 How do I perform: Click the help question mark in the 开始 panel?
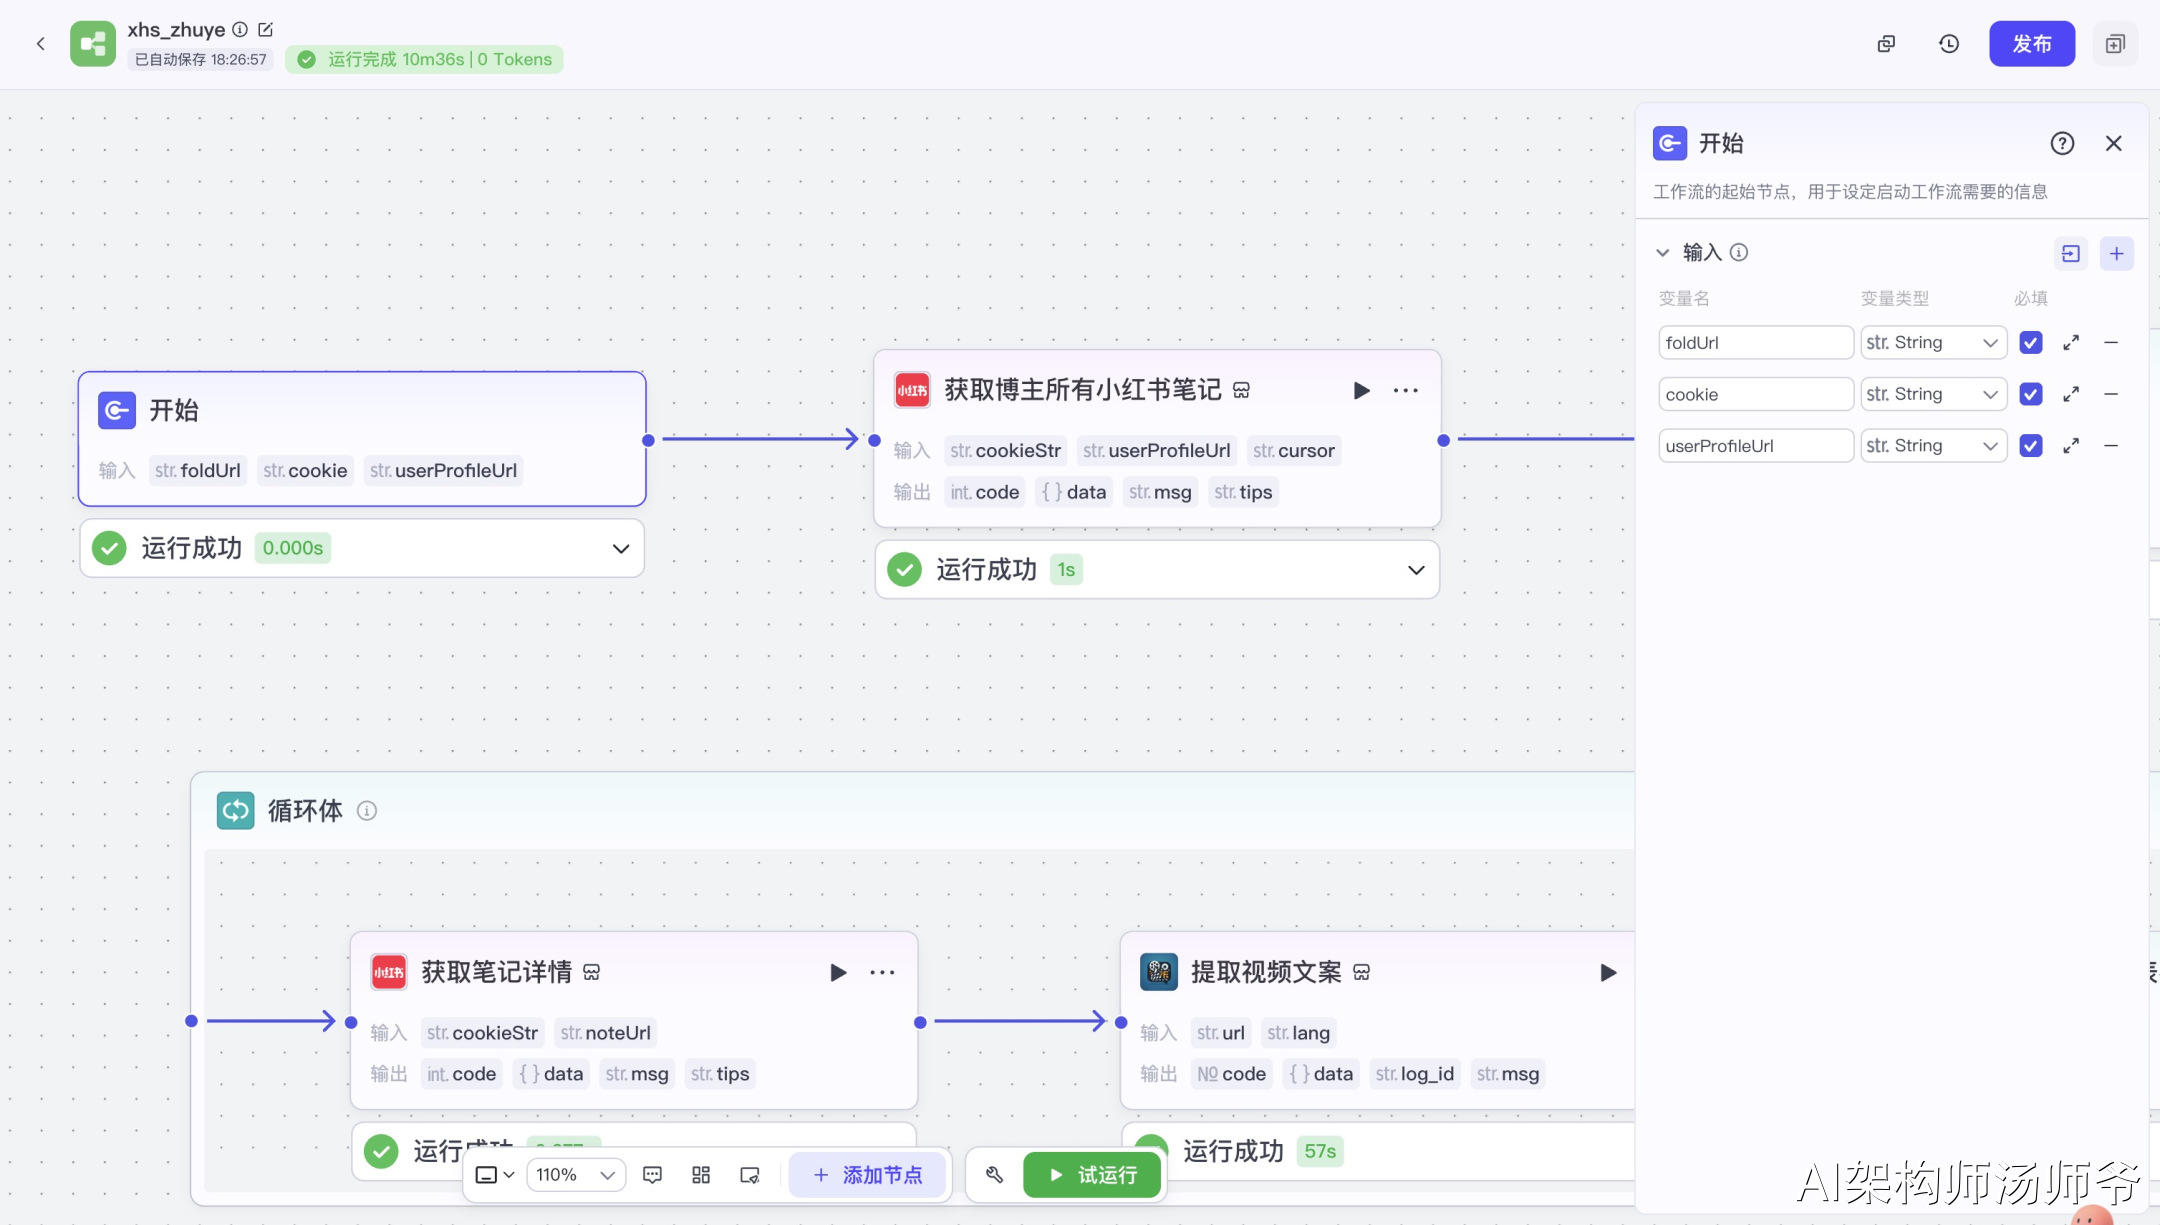[x=2062, y=143]
